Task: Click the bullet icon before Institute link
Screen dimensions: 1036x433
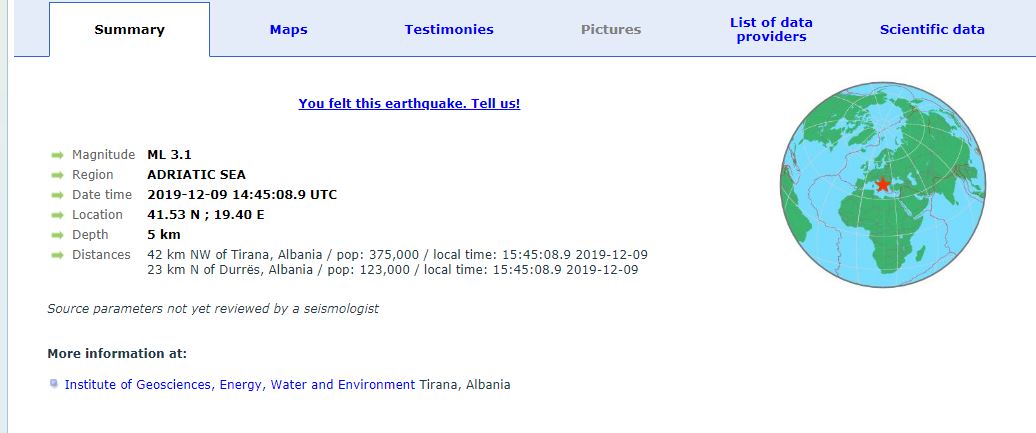Action: pyautogui.click(x=54, y=383)
